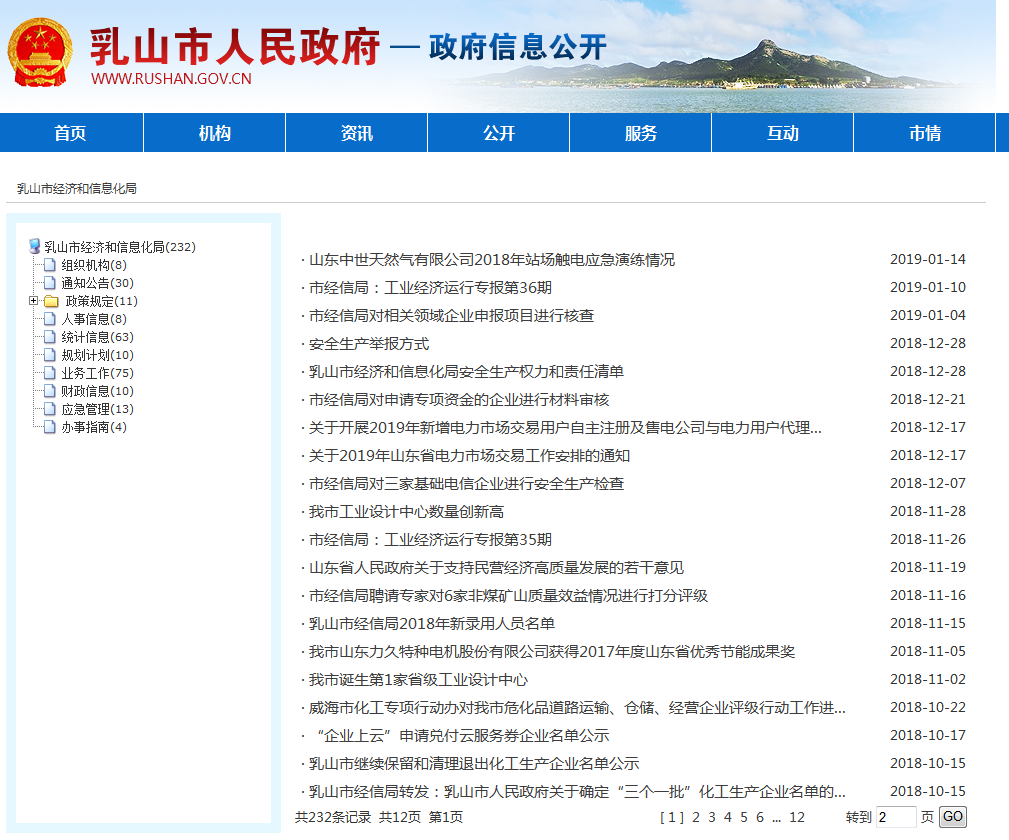Image resolution: width=1009 pixels, height=840 pixels.
Task: Select 通知公告(30) in the sidebar tree
Action: [x=97, y=283]
